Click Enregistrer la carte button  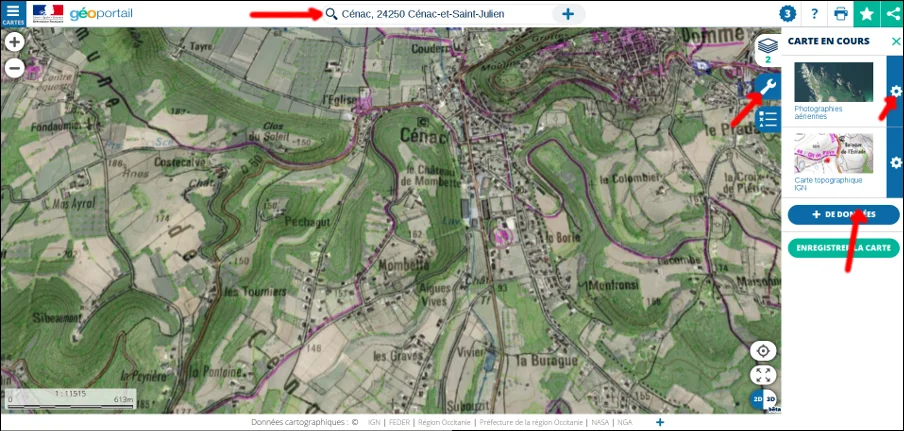point(843,248)
